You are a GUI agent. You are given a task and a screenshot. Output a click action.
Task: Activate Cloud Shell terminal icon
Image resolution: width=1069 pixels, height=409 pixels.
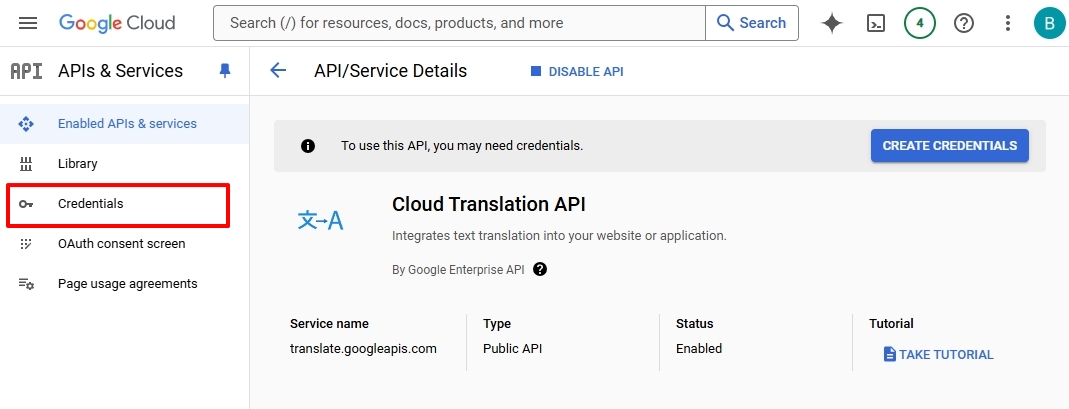pos(875,23)
